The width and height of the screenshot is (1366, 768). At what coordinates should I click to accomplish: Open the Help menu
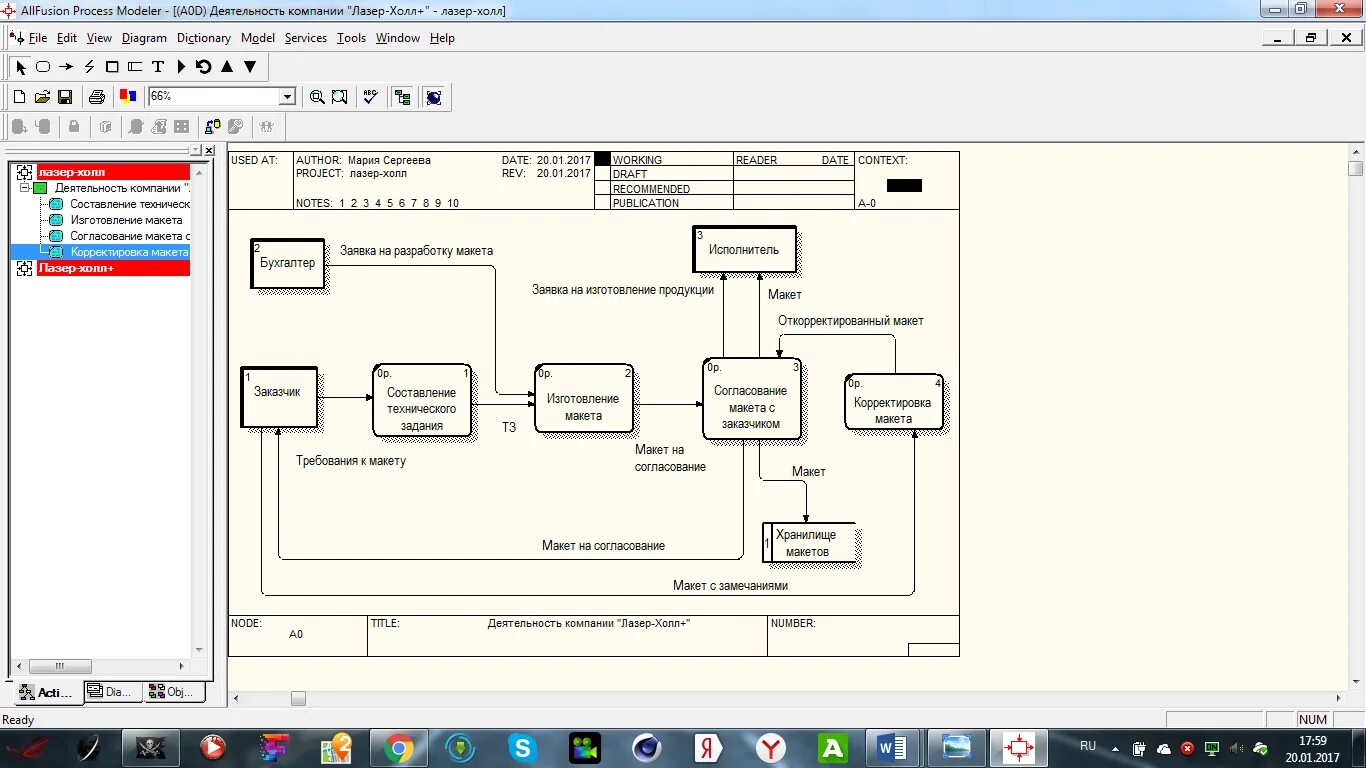442,38
